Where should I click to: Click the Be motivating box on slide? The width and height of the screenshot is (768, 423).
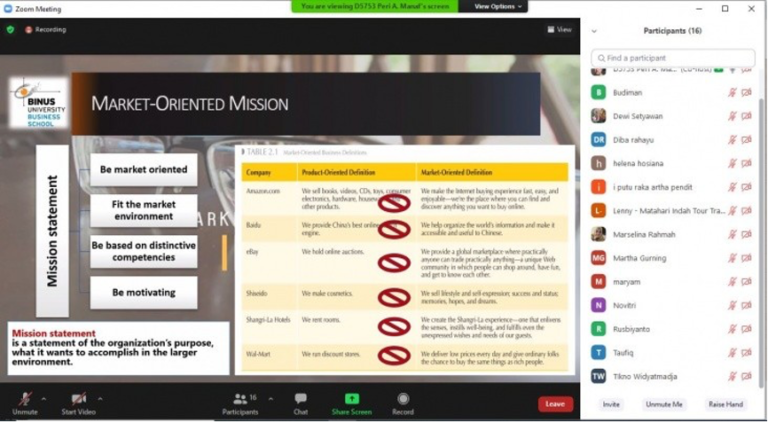tap(144, 292)
